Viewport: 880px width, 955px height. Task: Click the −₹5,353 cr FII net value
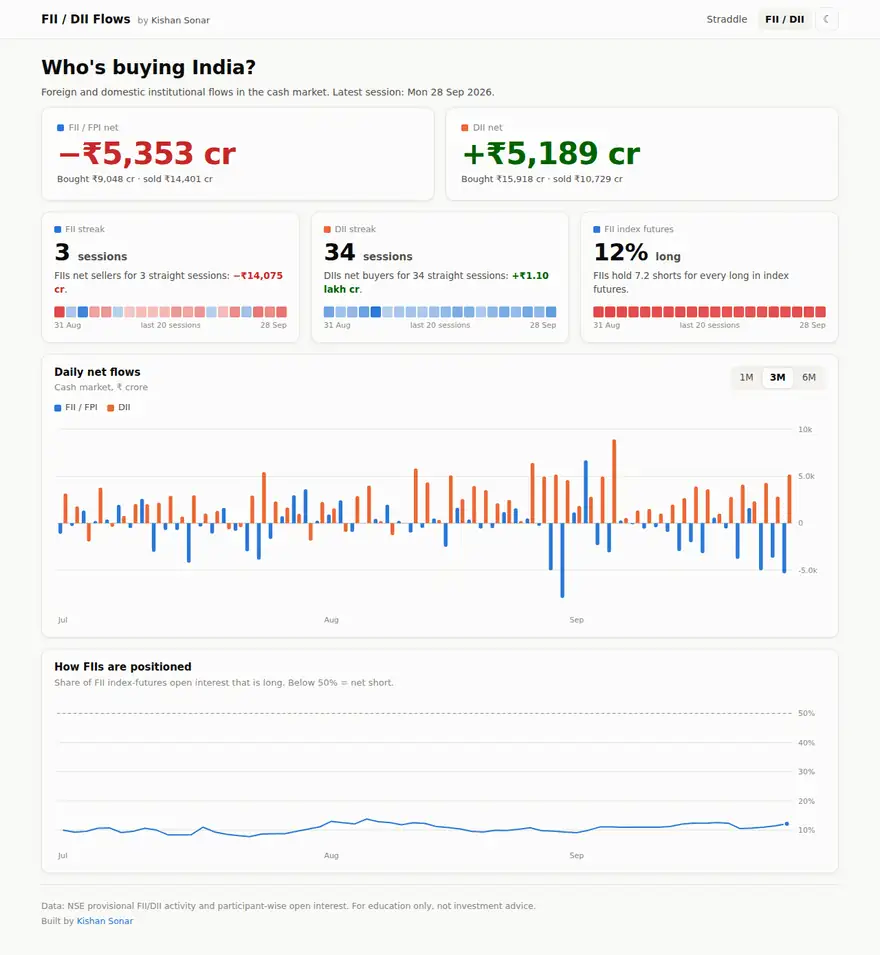pos(147,153)
